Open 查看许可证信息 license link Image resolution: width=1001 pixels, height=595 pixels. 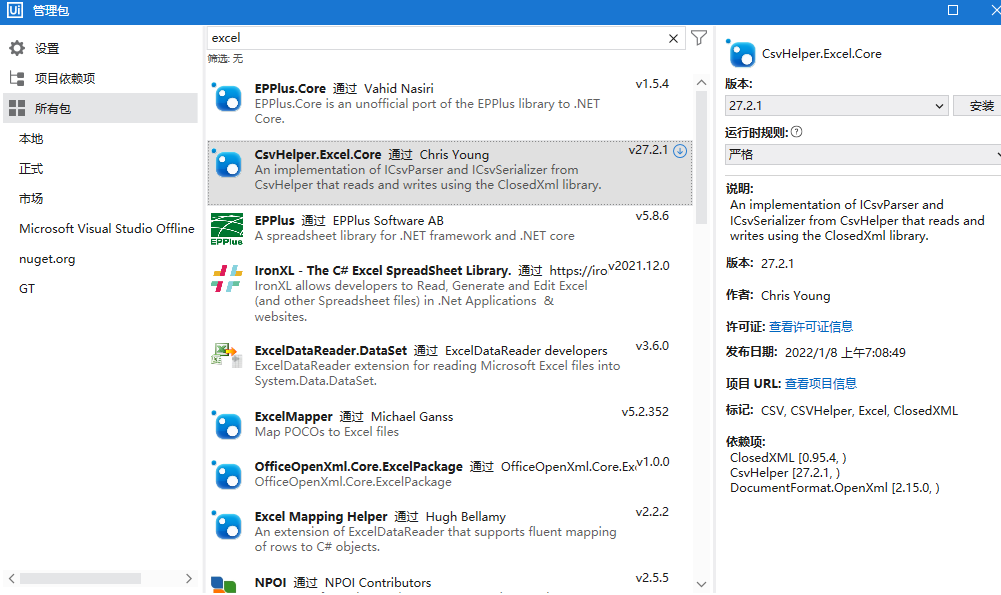[811, 327]
